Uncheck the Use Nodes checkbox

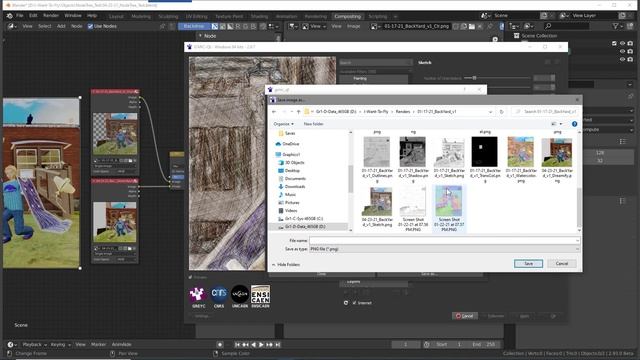(x=90, y=26)
